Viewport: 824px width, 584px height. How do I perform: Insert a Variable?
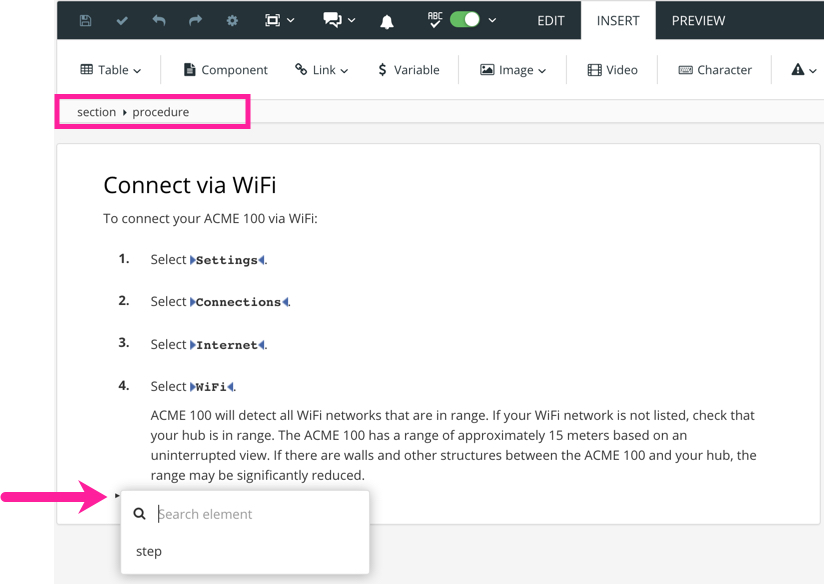pyautogui.click(x=410, y=69)
